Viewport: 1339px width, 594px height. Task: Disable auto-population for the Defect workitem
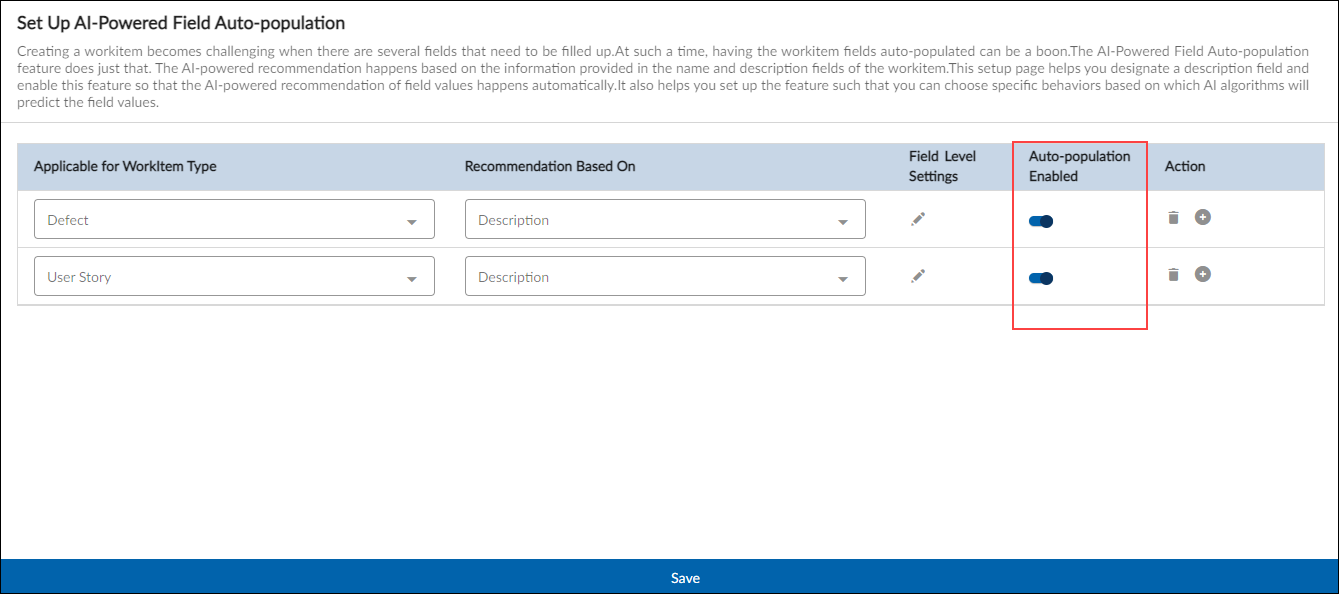[x=1041, y=222]
